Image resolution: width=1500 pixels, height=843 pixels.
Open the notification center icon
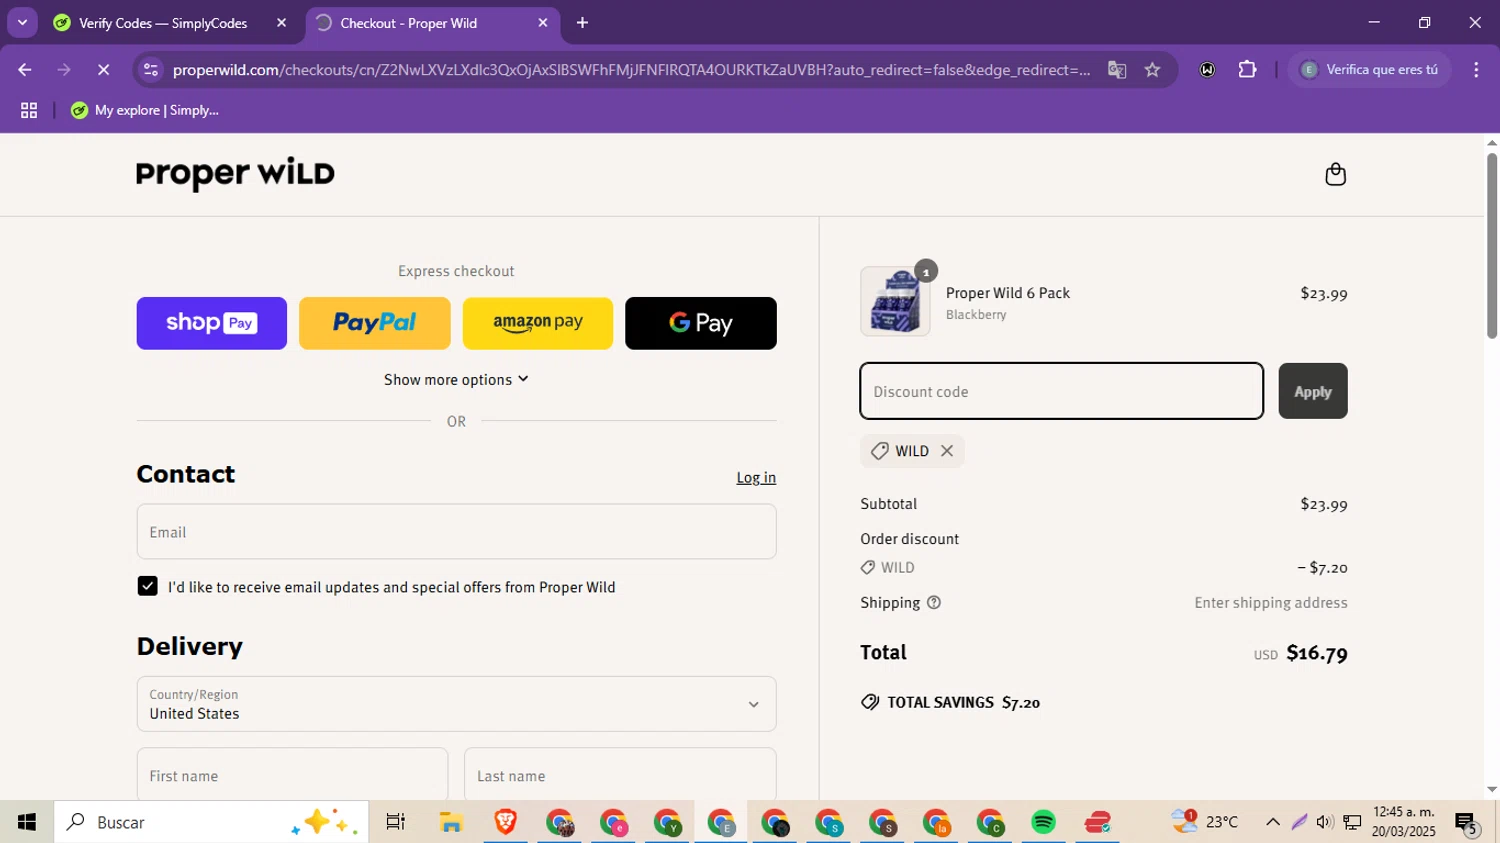coord(1467,823)
